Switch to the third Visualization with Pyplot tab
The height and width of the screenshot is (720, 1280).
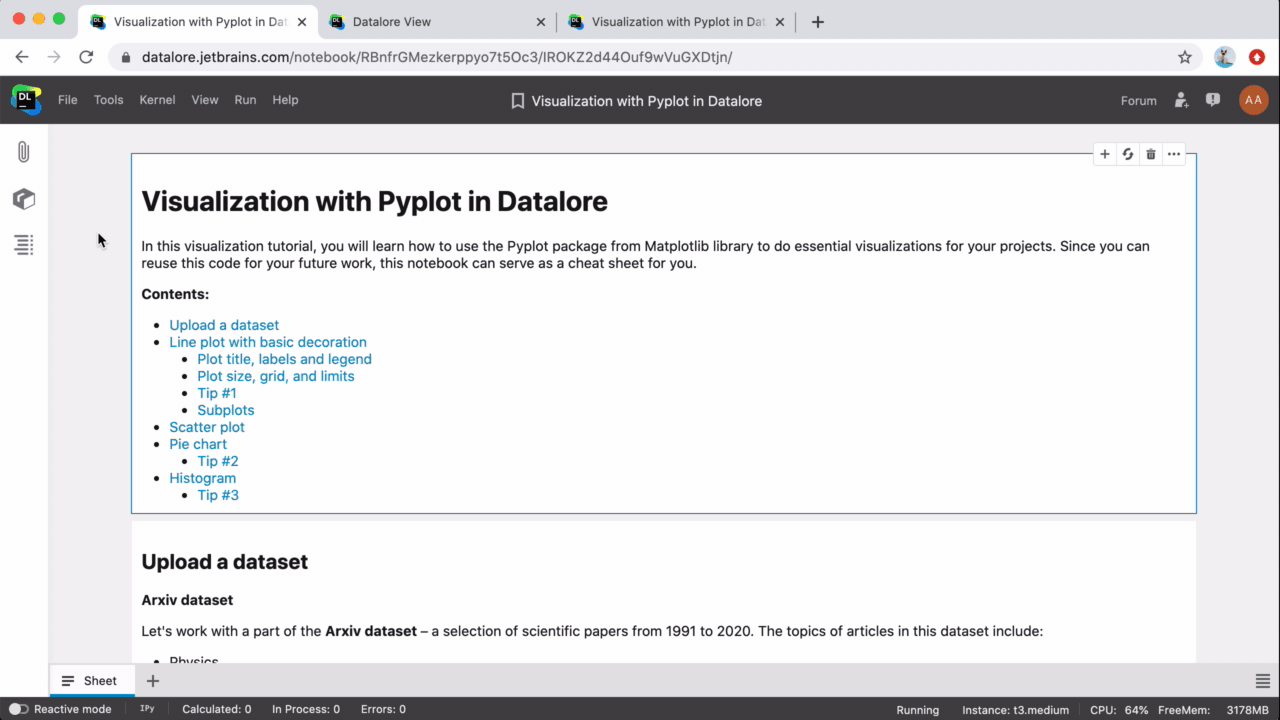(677, 21)
